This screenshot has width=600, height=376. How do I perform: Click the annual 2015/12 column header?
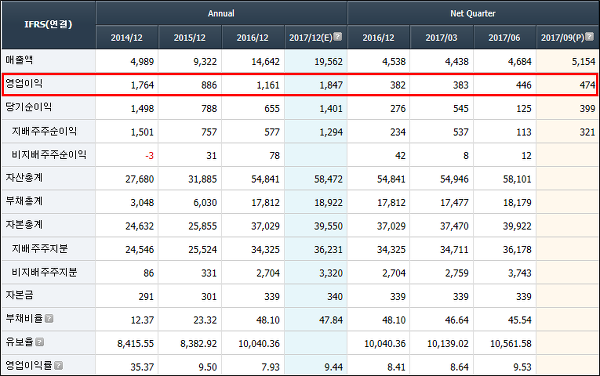click(190, 37)
